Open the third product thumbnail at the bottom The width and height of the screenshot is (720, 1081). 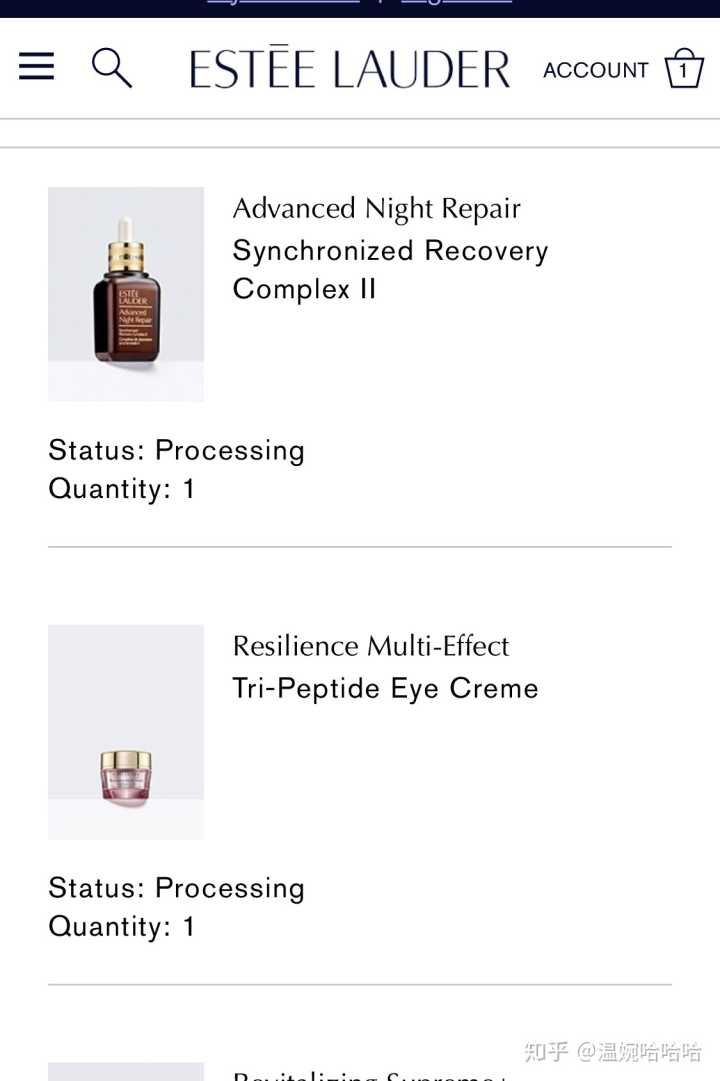tap(126, 1072)
